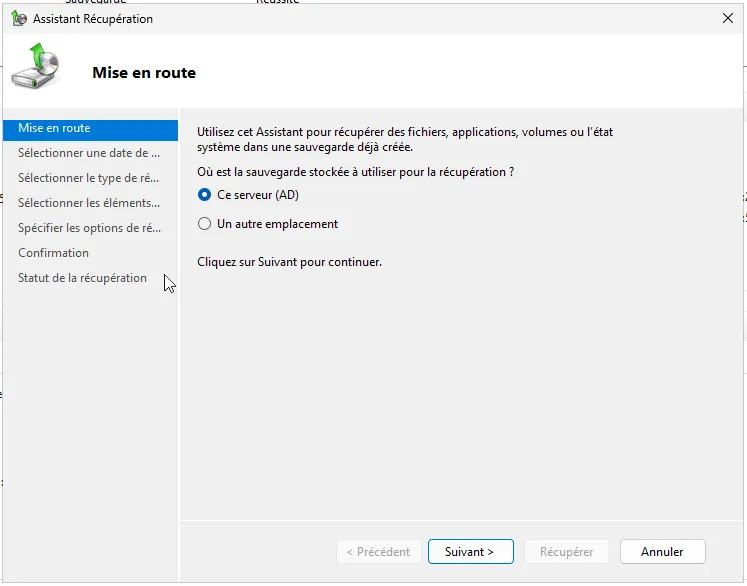This screenshot has width=747, height=586.
Task: Select "Statut de la récupération" in the sidebar
Action: [82, 278]
